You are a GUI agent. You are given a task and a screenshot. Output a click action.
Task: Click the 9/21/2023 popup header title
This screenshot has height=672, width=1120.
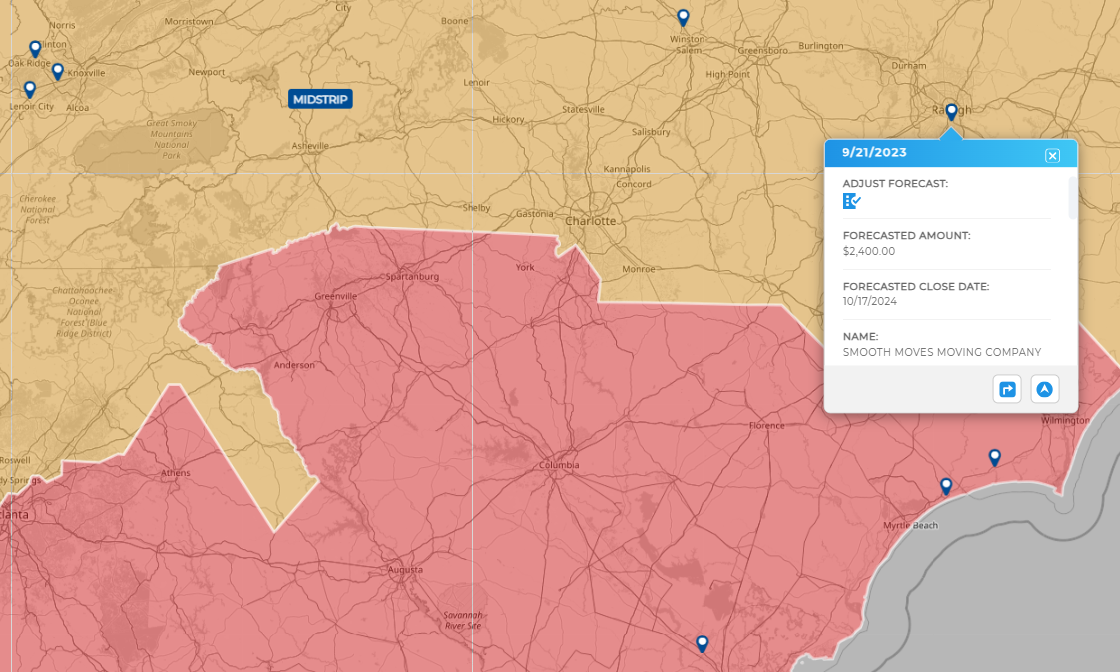874,153
